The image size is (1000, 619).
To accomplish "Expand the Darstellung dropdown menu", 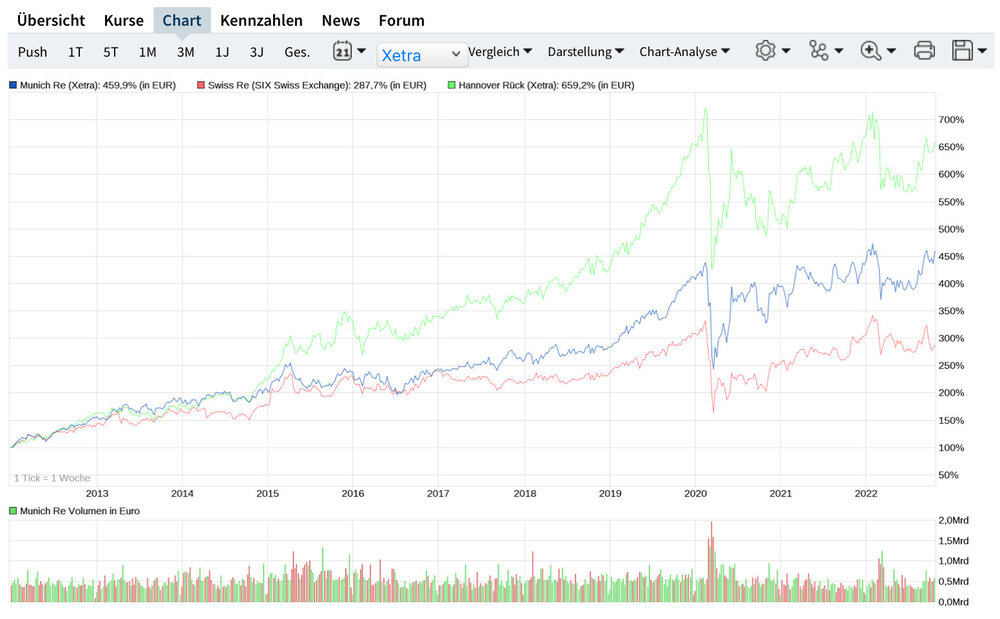I will point(586,51).
